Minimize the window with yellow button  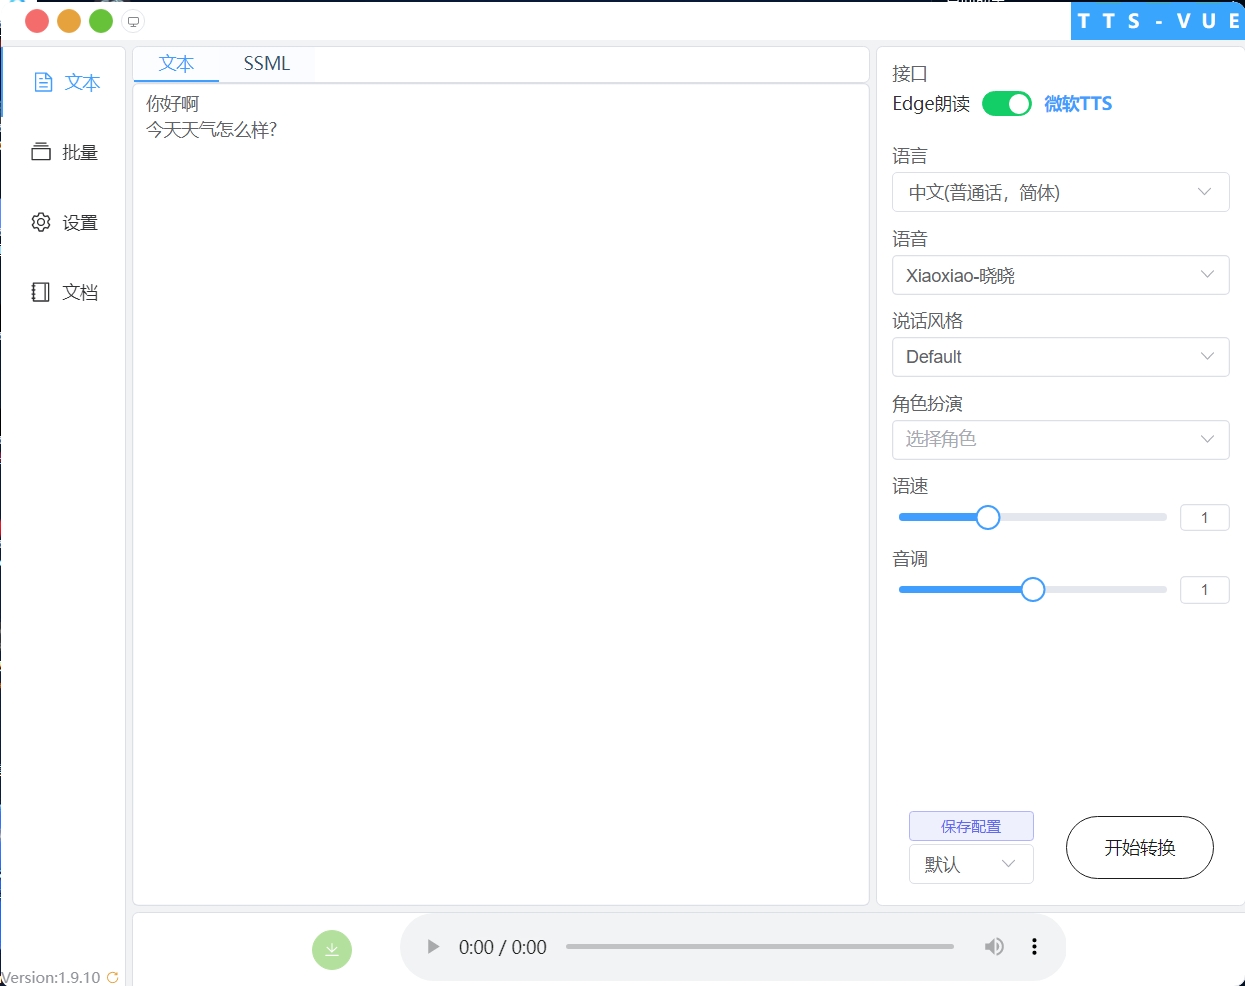pyautogui.click(x=69, y=21)
